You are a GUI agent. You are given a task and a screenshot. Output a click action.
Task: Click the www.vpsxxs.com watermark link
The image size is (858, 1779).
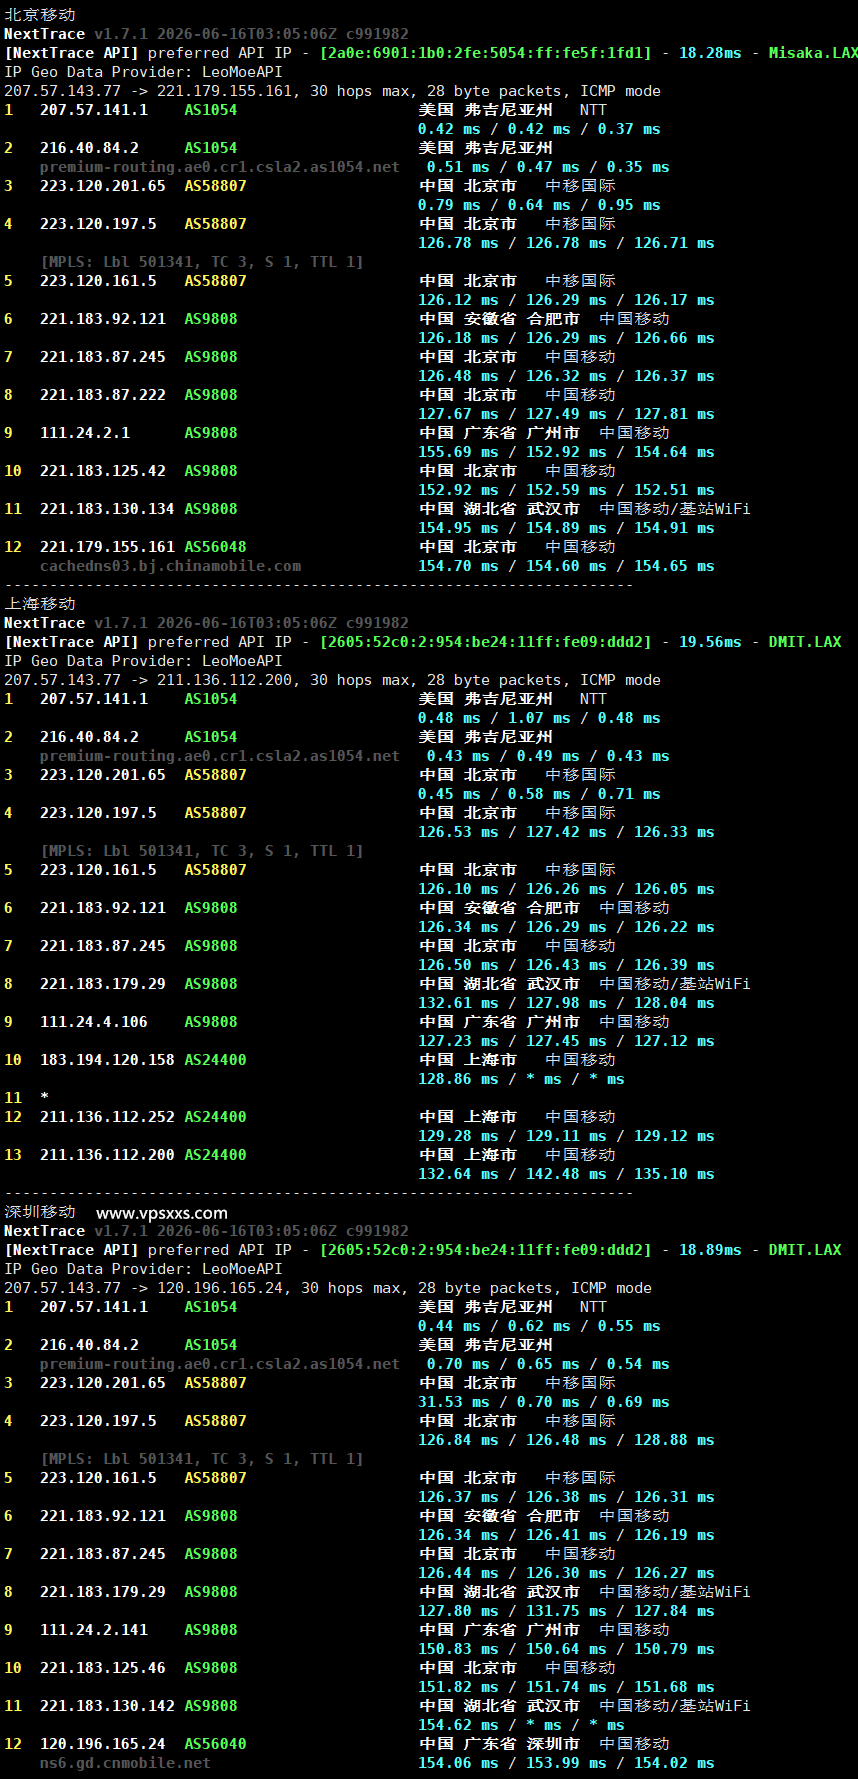(x=162, y=1212)
